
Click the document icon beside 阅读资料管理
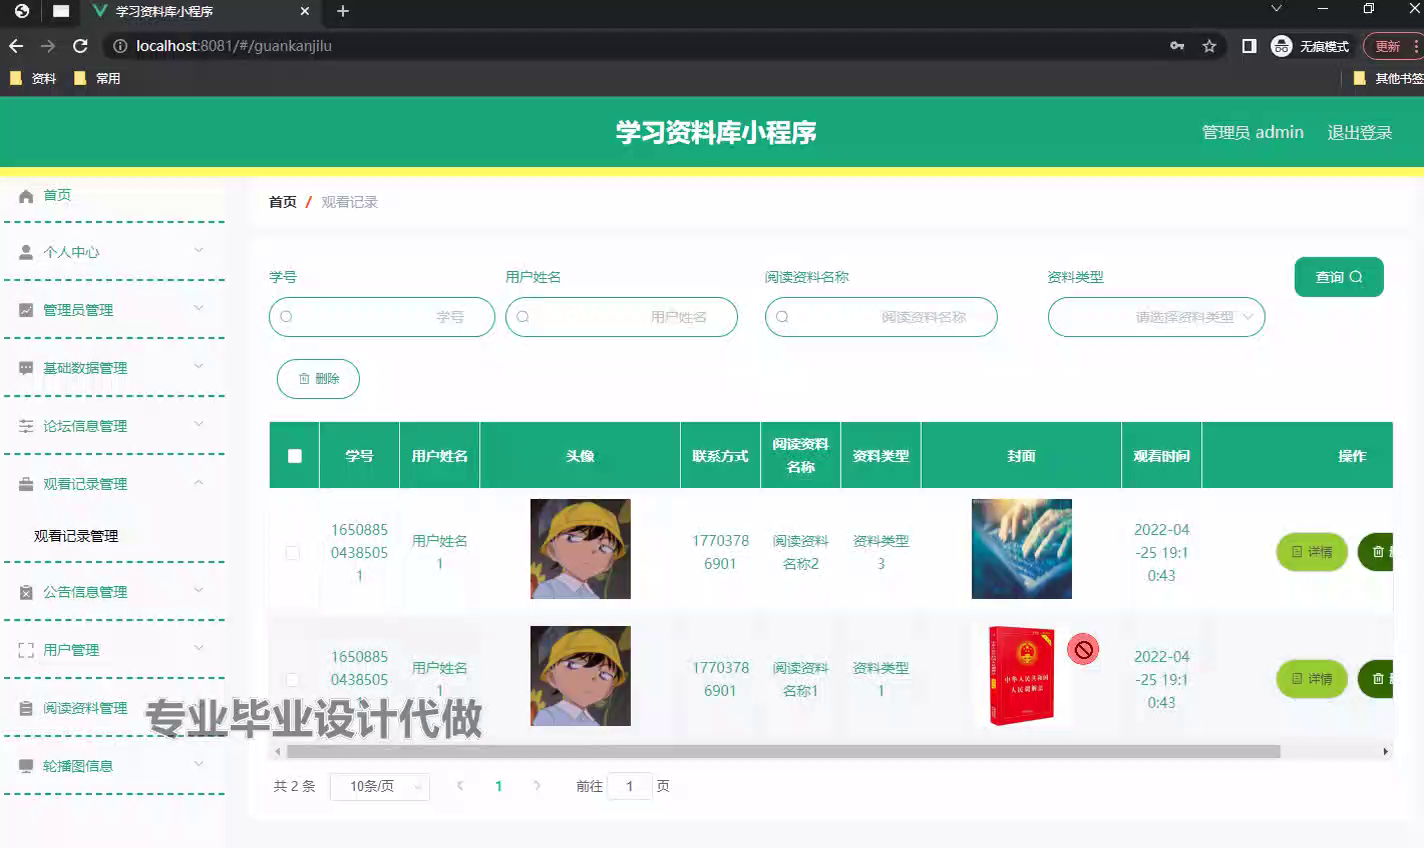[x=27, y=708]
